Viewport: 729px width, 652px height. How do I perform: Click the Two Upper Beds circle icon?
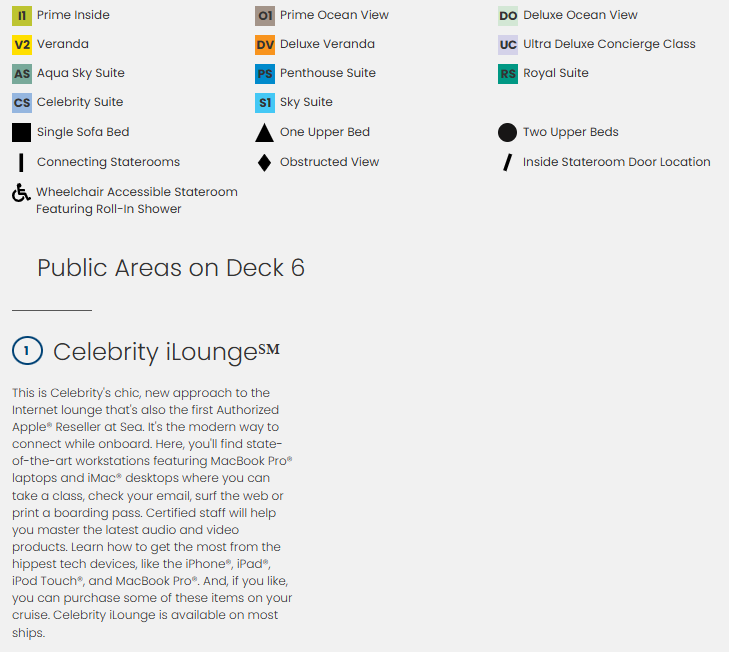pyautogui.click(x=507, y=133)
